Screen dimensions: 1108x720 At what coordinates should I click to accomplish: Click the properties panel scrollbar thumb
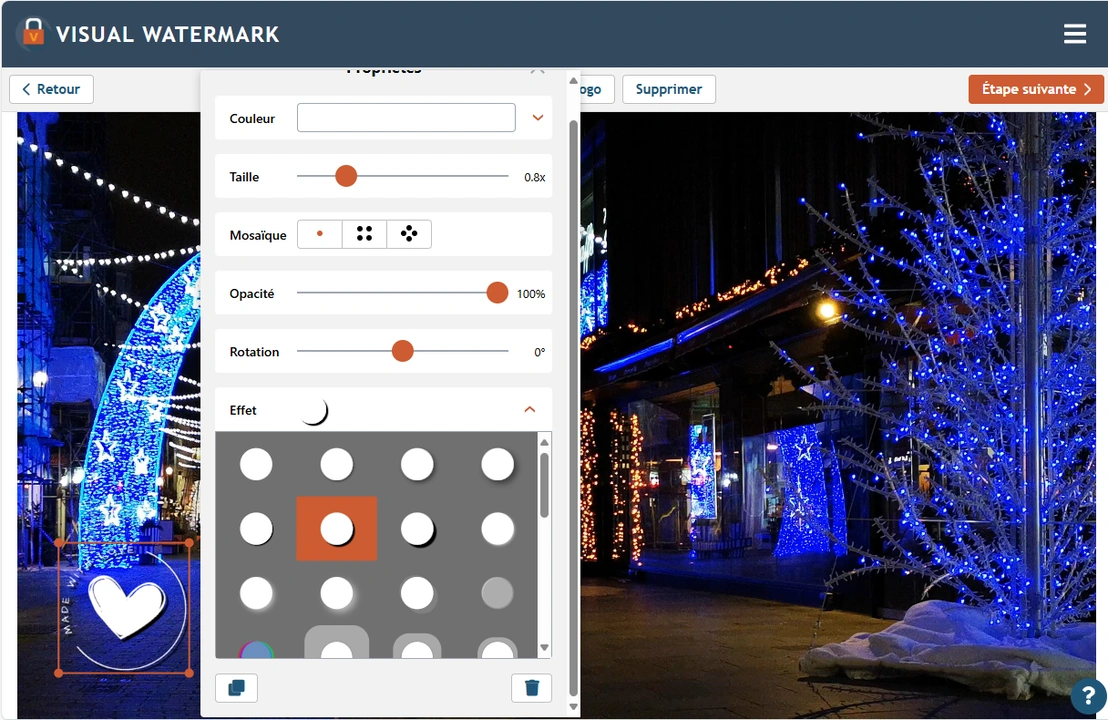(573, 408)
